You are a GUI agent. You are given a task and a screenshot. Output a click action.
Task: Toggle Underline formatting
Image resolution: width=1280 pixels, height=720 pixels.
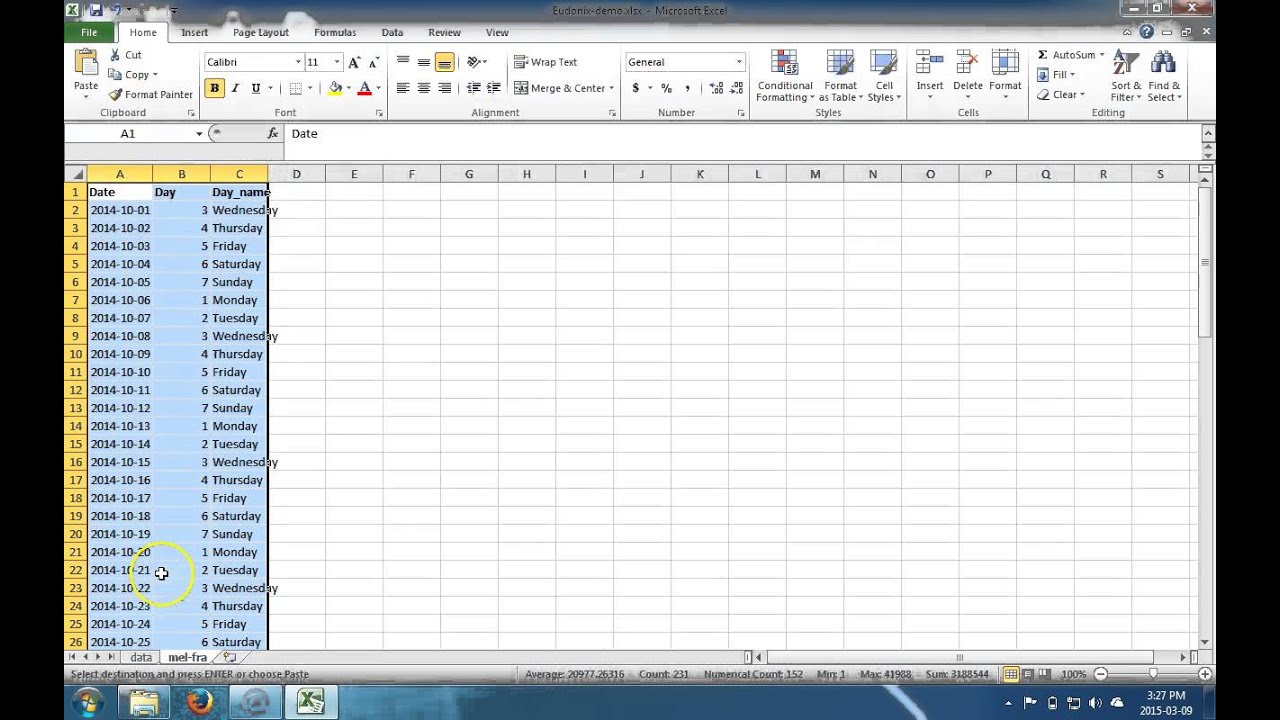tap(255, 88)
